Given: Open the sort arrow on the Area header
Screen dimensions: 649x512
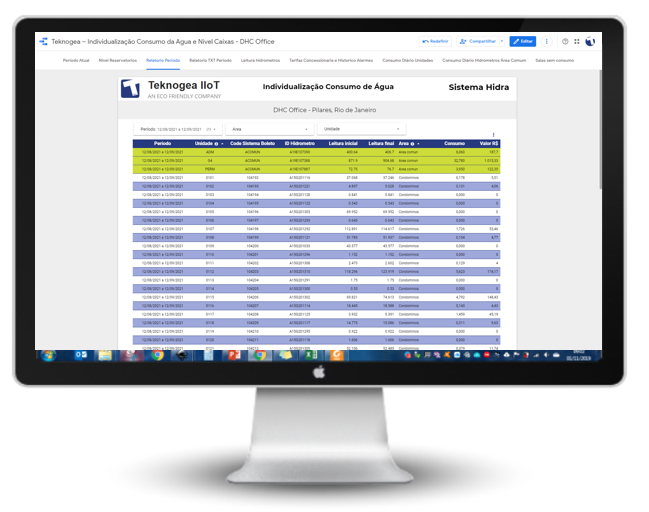Looking at the screenshot, I should click(x=418, y=144).
